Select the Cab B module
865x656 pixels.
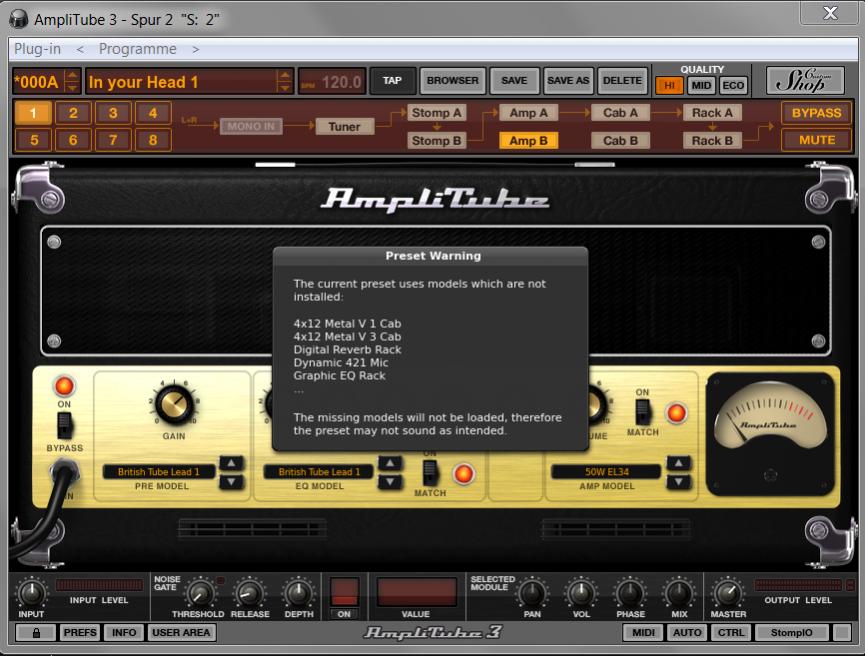coord(621,141)
